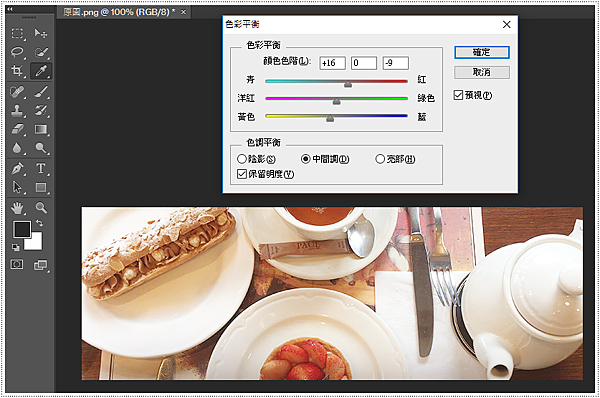Click the Magenta-Green slider handle
The image size is (600, 398).
pyautogui.click(x=336, y=101)
